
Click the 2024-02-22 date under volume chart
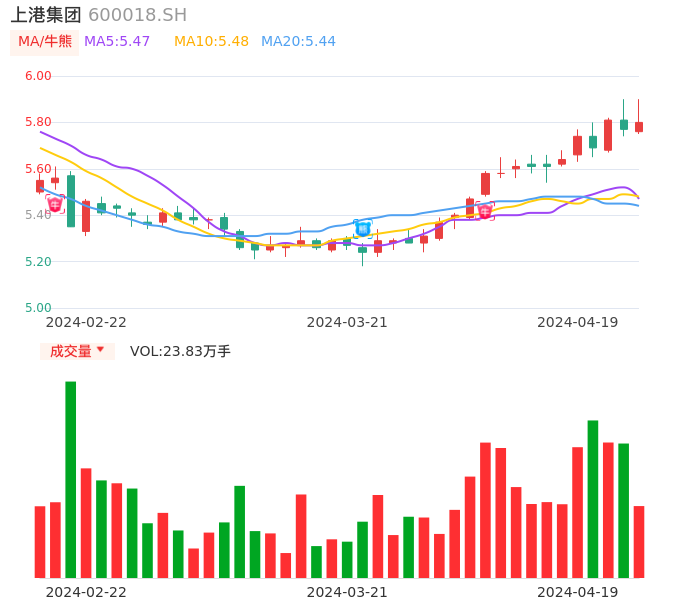86,592
